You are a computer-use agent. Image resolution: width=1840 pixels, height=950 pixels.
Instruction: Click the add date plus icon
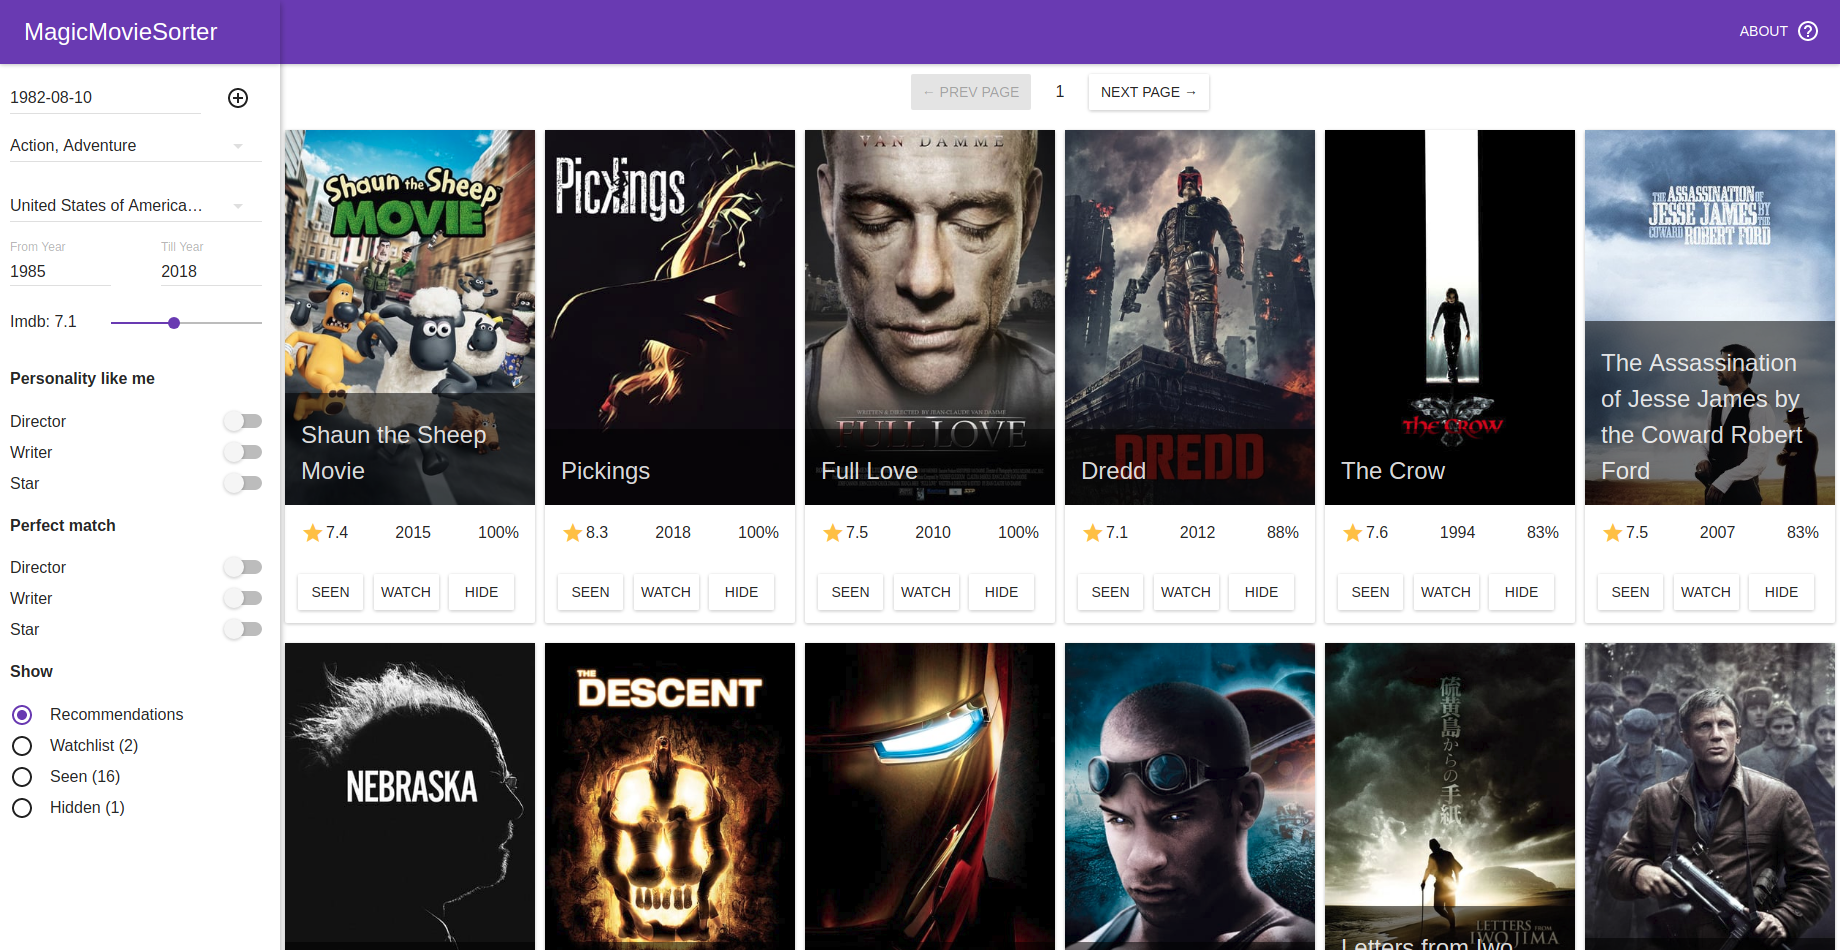(238, 98)
